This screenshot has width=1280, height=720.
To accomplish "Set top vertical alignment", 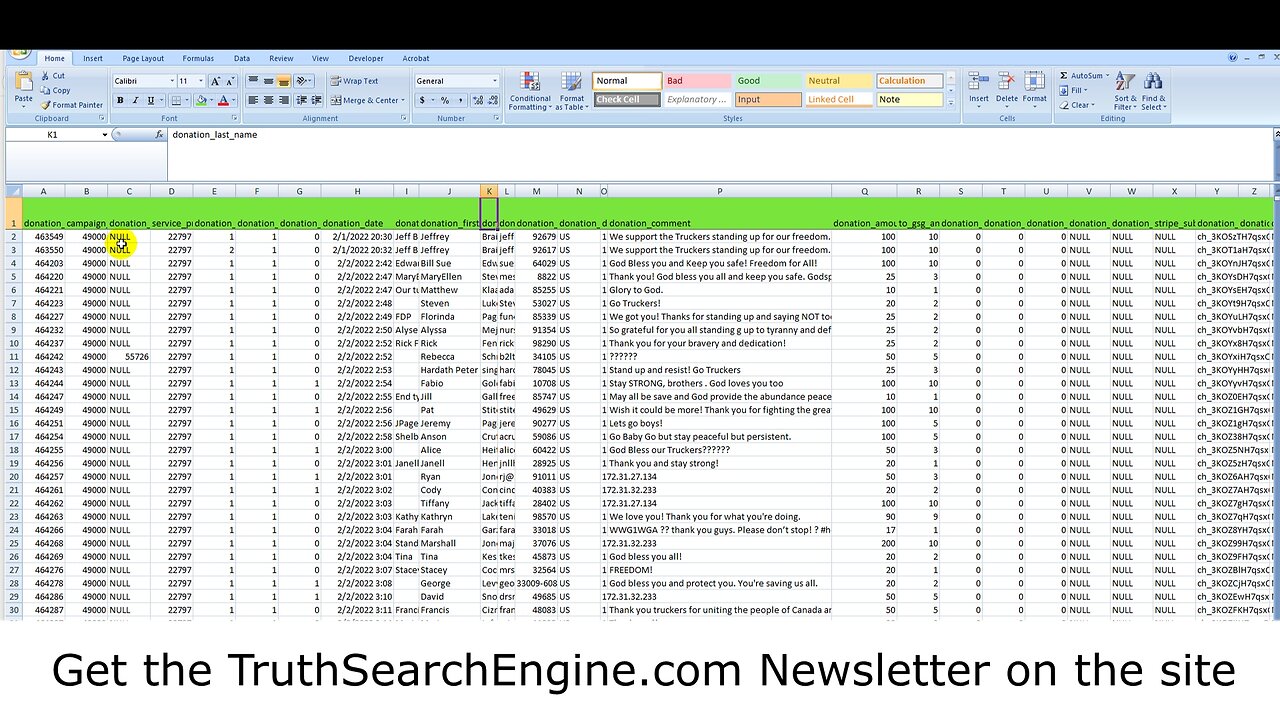I will 253,81.
